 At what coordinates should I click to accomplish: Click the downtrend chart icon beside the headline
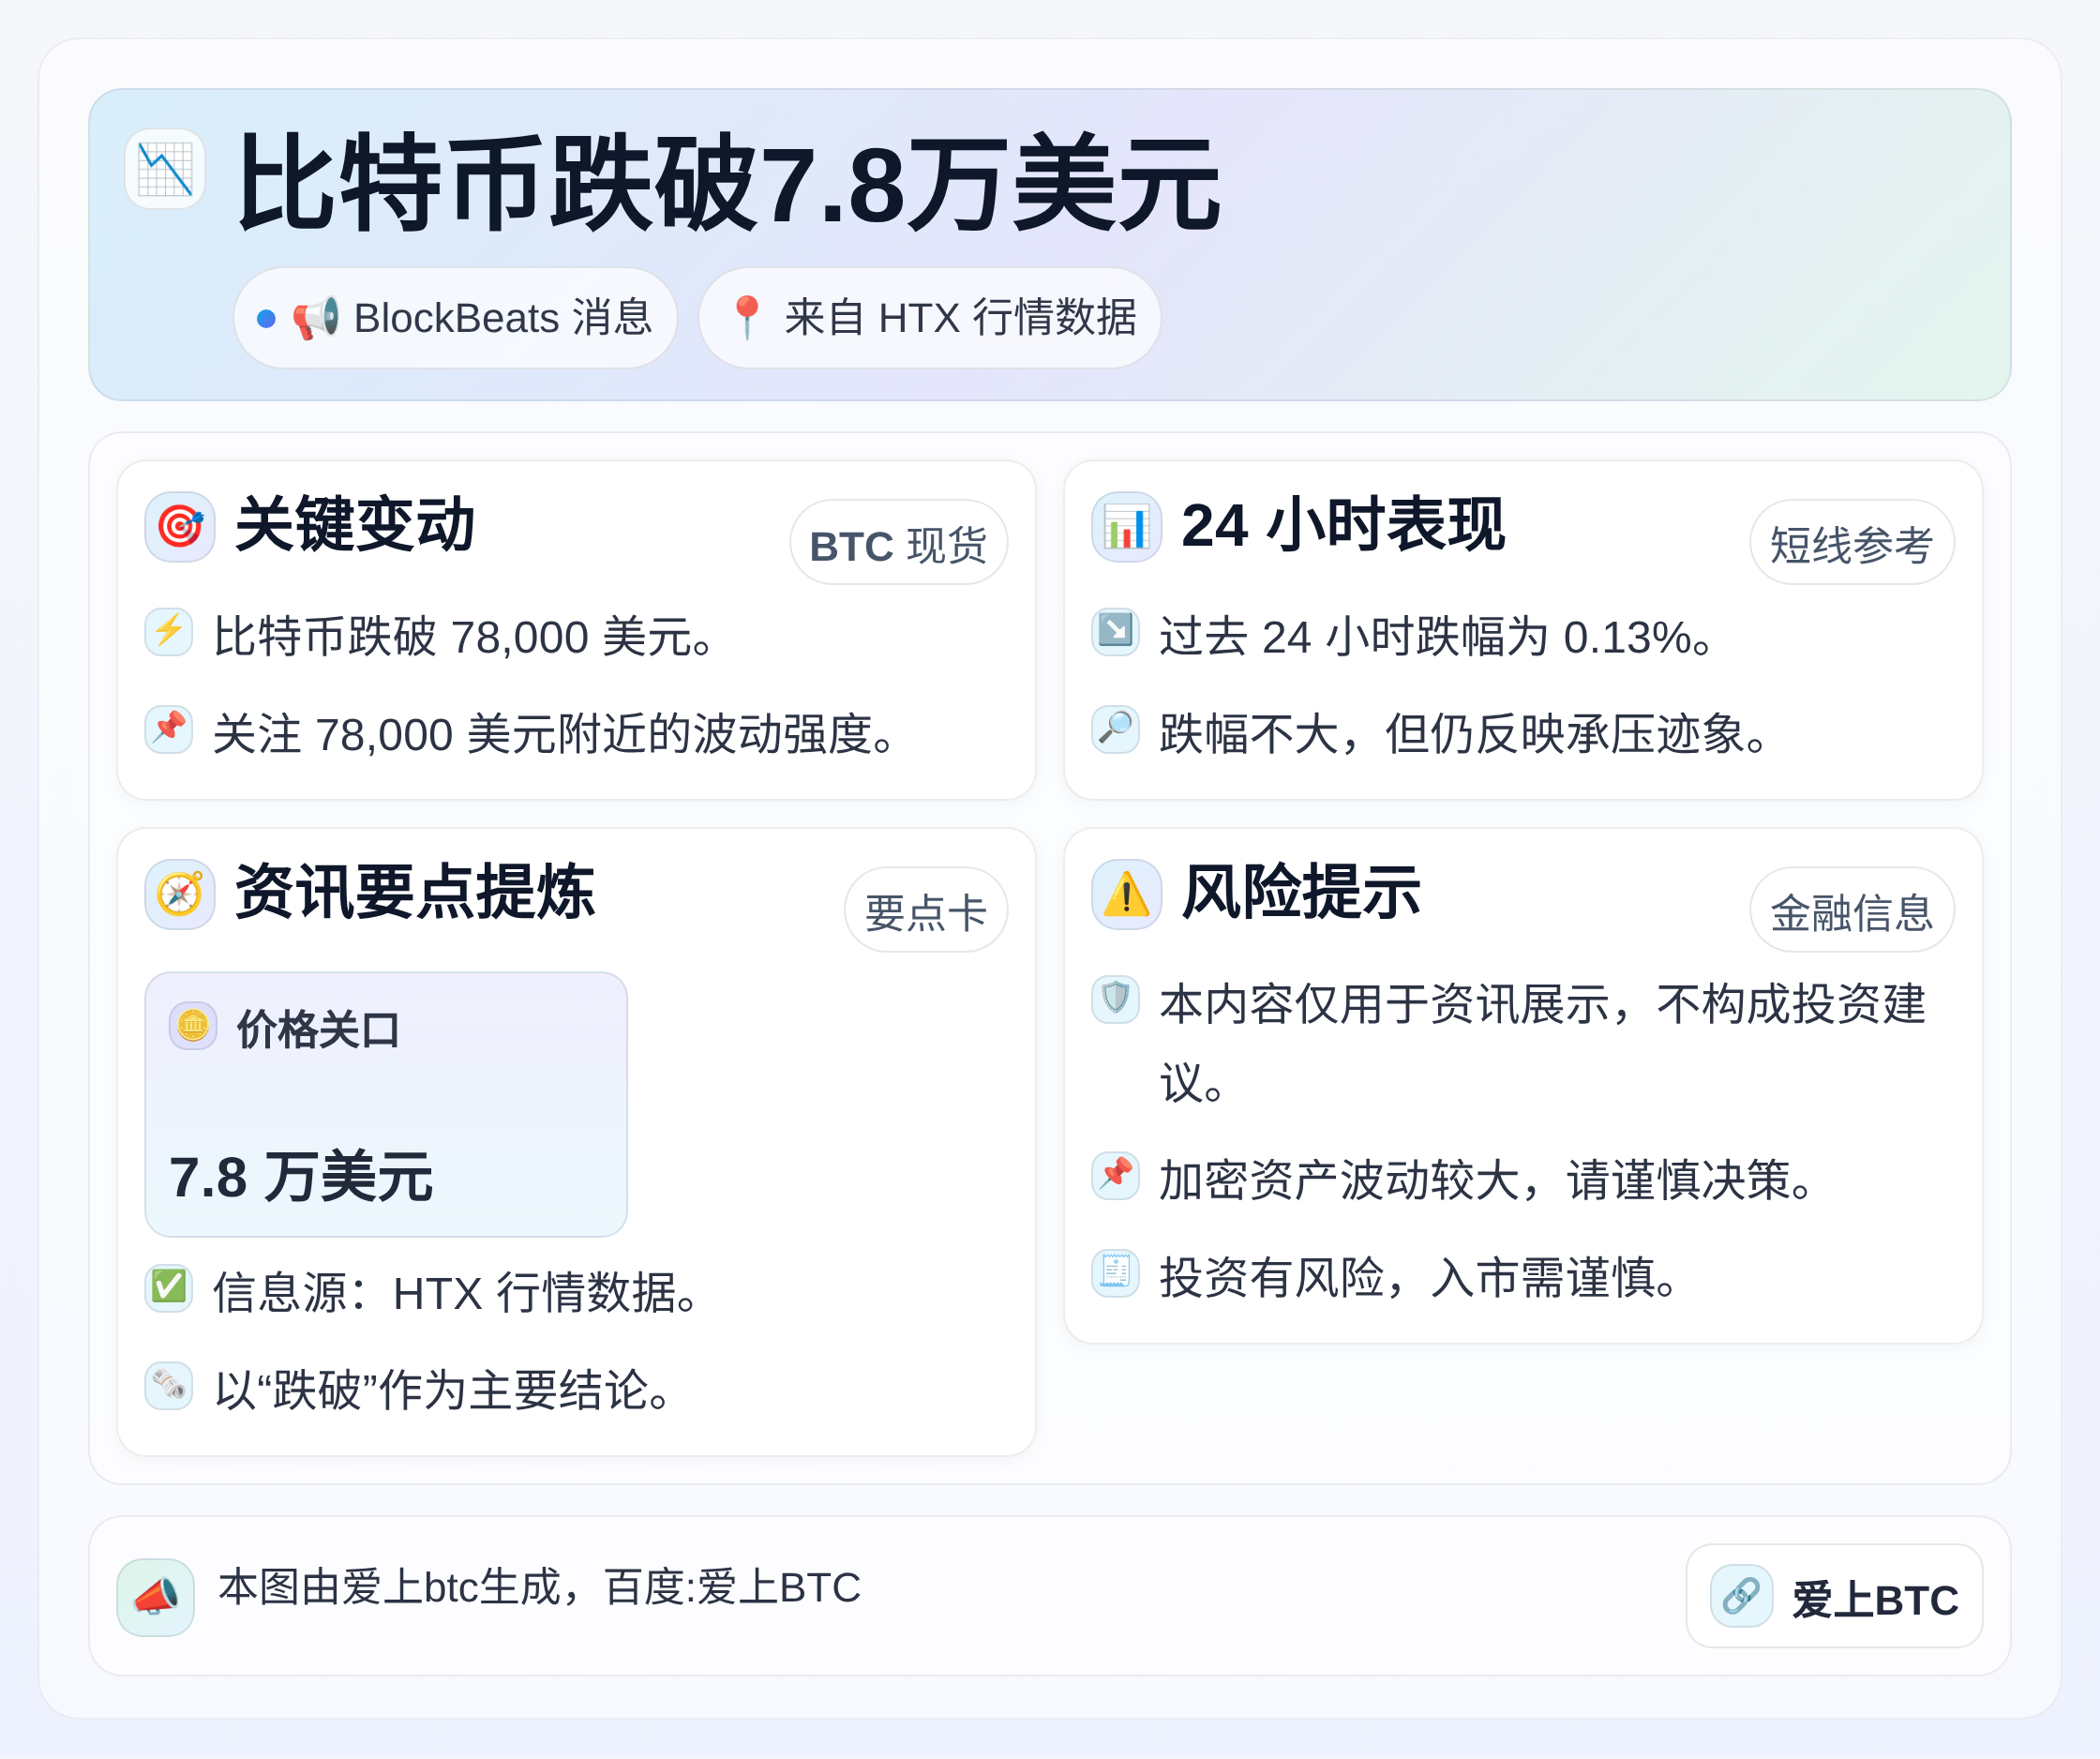pyautogui.click(x=165, y=168)
